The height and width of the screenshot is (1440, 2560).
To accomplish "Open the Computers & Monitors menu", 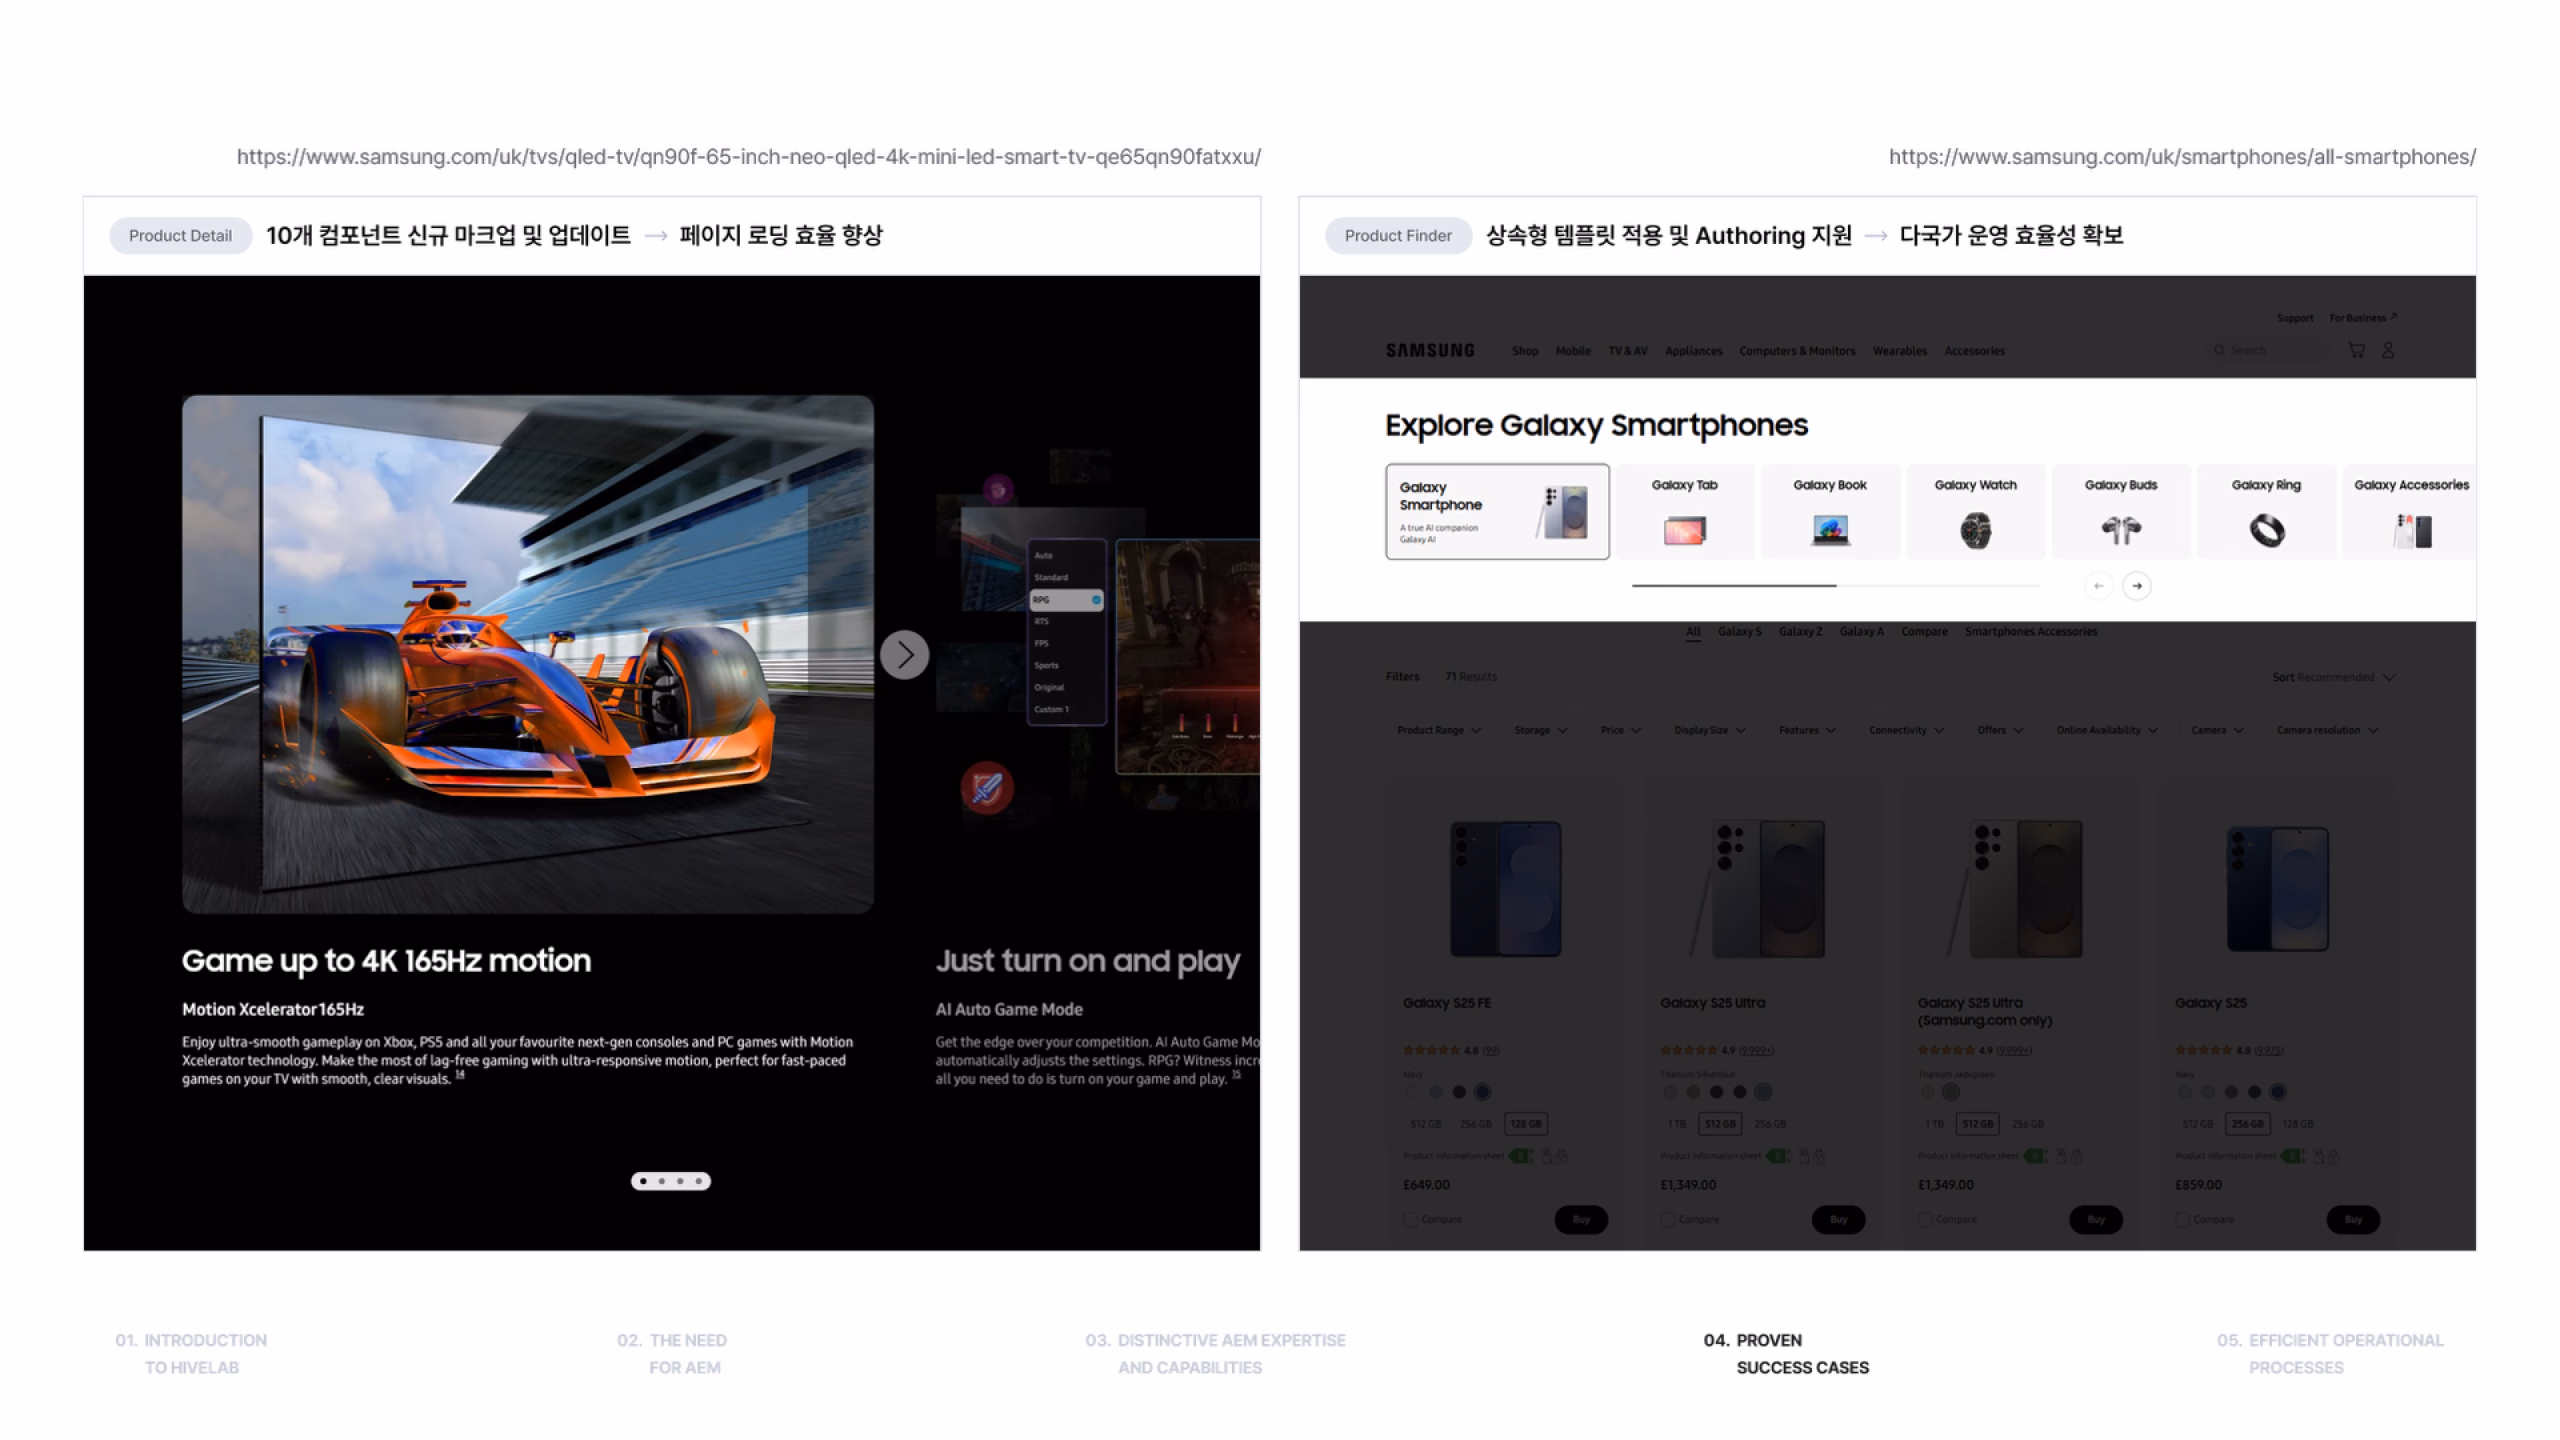I will [1797, 351].
